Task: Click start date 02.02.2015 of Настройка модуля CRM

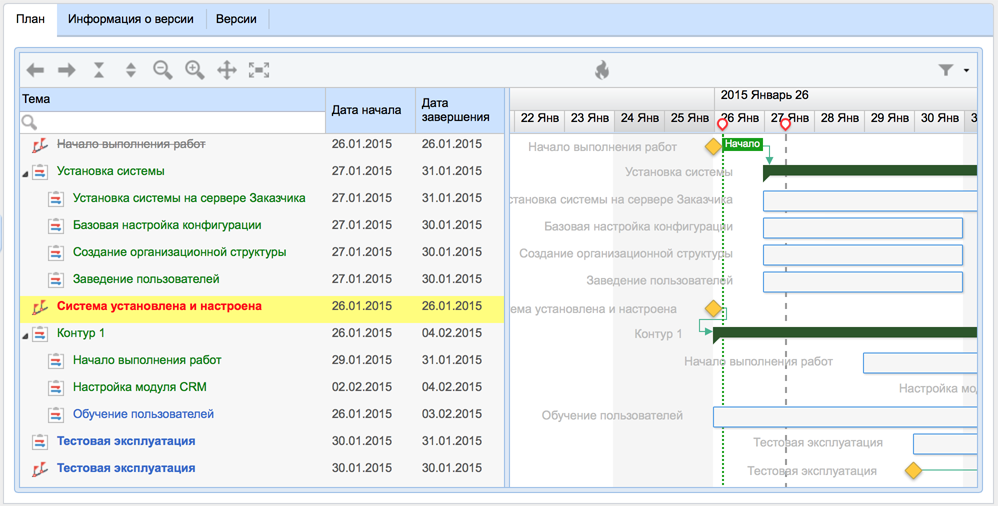Action: tap(362, 387)
